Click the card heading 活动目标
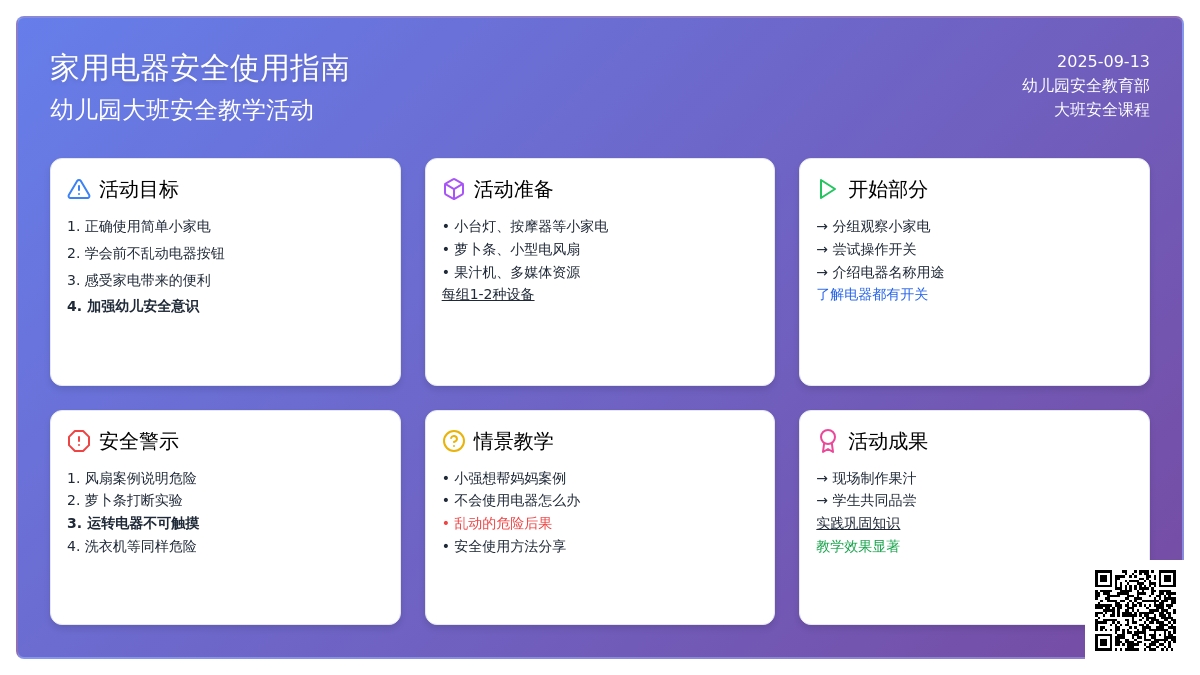 [x=139, y=189]
